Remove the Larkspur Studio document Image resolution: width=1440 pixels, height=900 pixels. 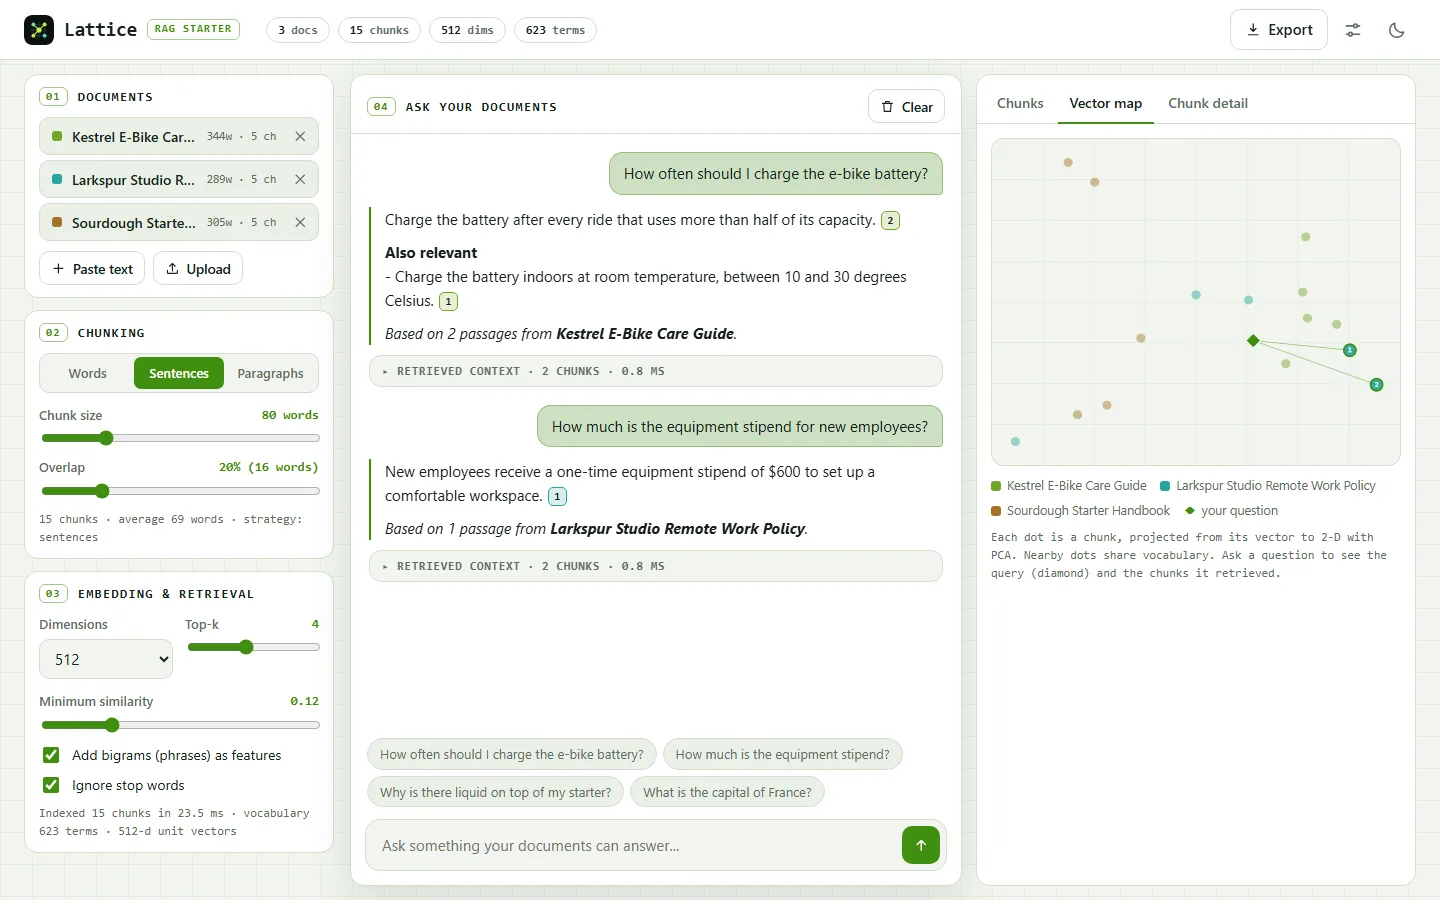300,179
